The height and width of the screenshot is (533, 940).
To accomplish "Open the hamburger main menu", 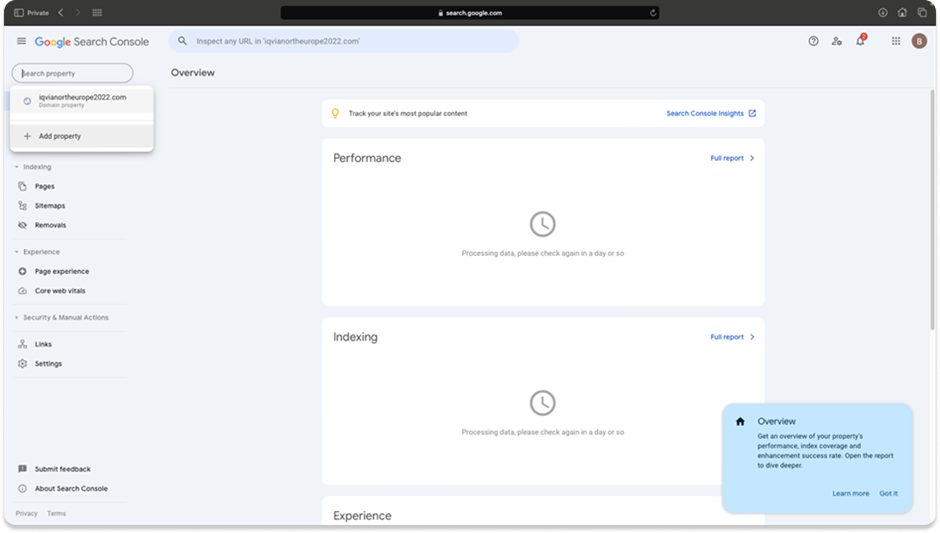I will (x=22, y=41).
